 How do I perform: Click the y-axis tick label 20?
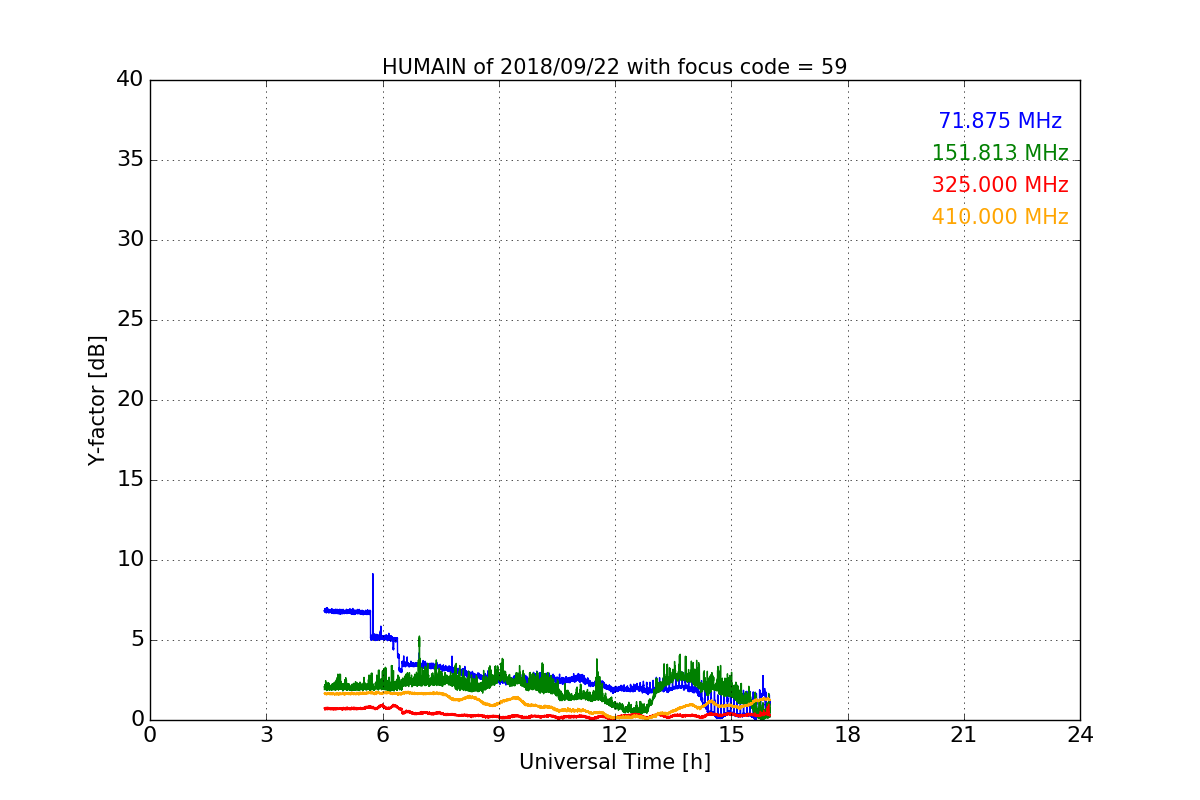click(130, 400)
